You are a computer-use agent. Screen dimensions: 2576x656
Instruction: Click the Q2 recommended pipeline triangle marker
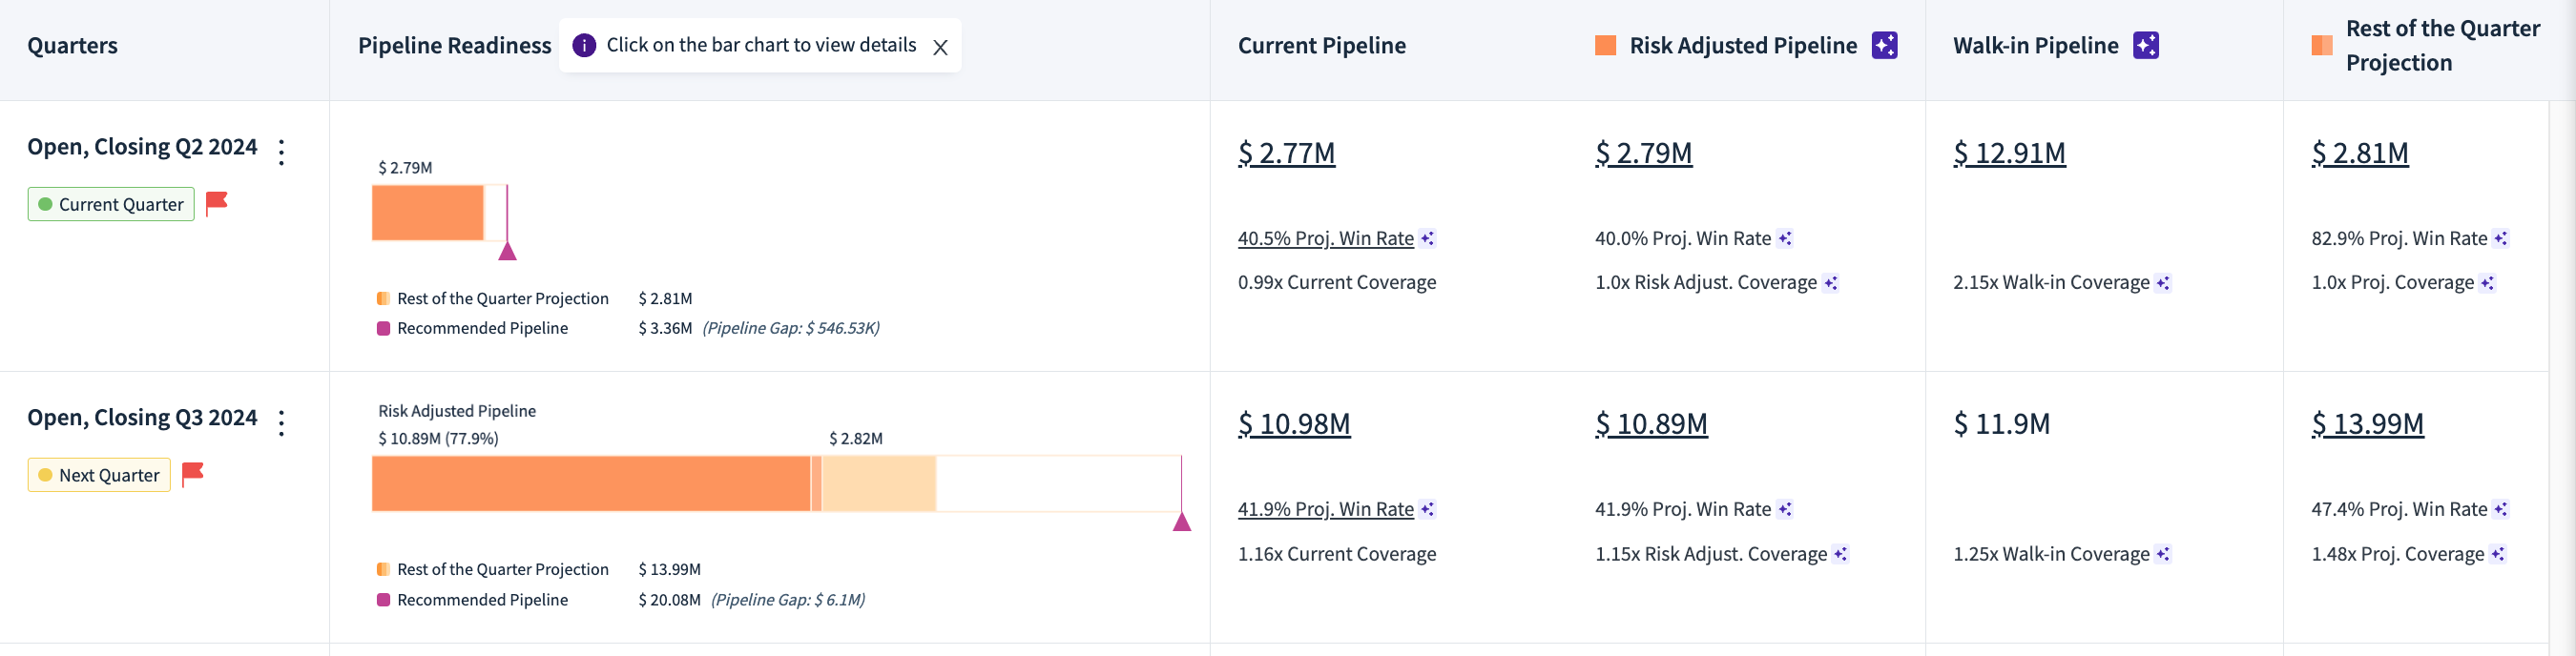coord(508,251)
